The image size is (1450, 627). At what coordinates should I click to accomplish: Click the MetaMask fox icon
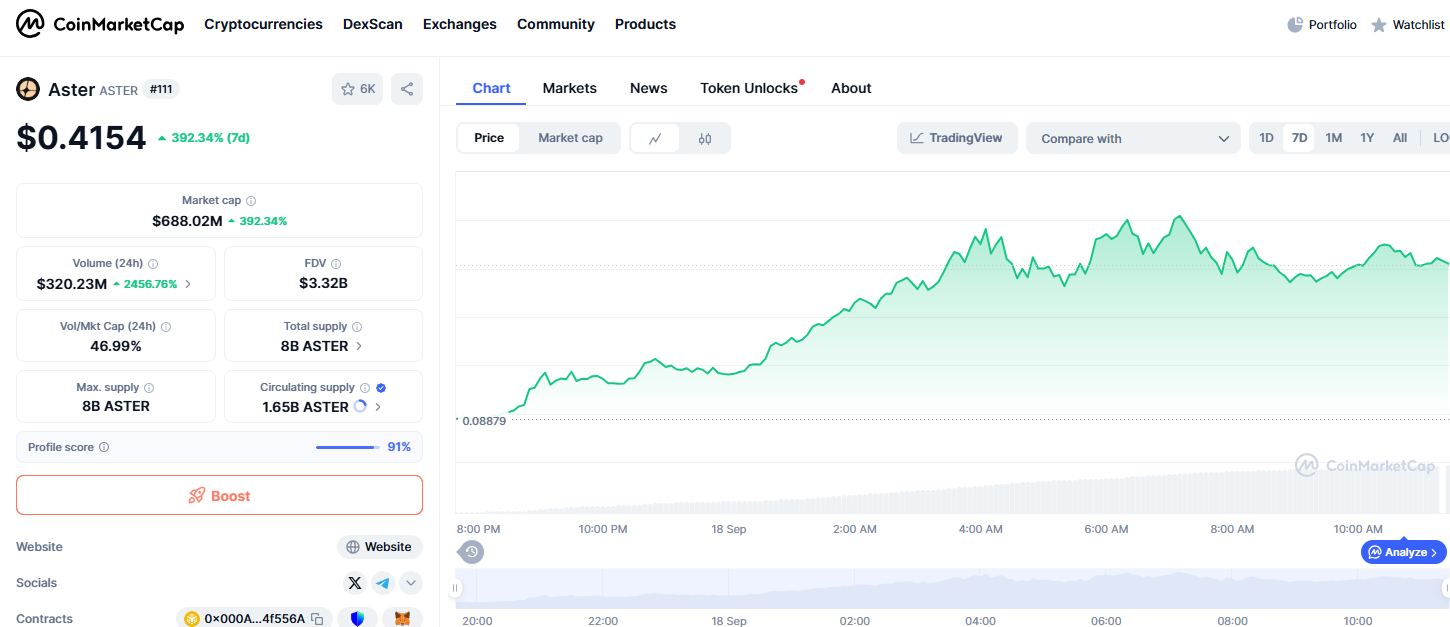click(x=402, y=619)
